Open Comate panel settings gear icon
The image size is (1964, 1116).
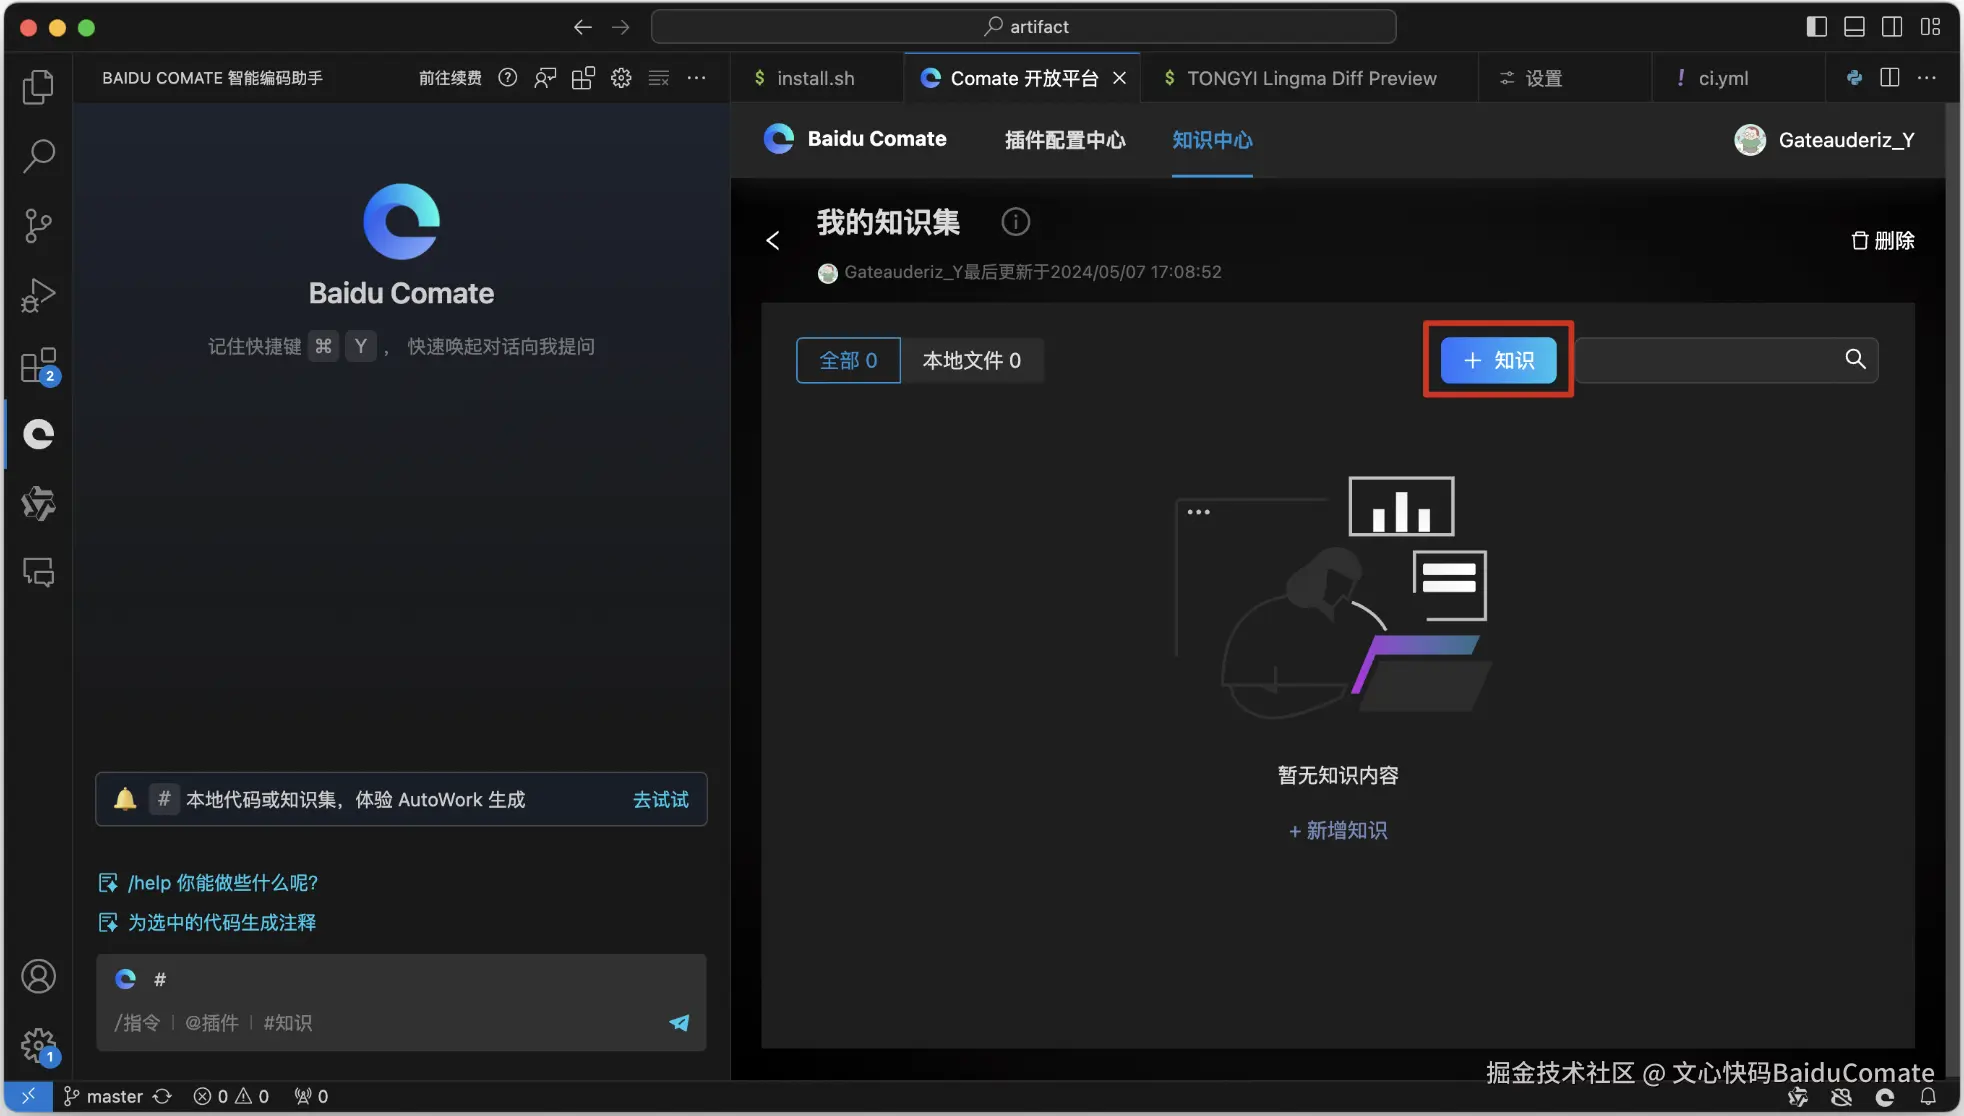pyautogui.click(x=621, y=78)
